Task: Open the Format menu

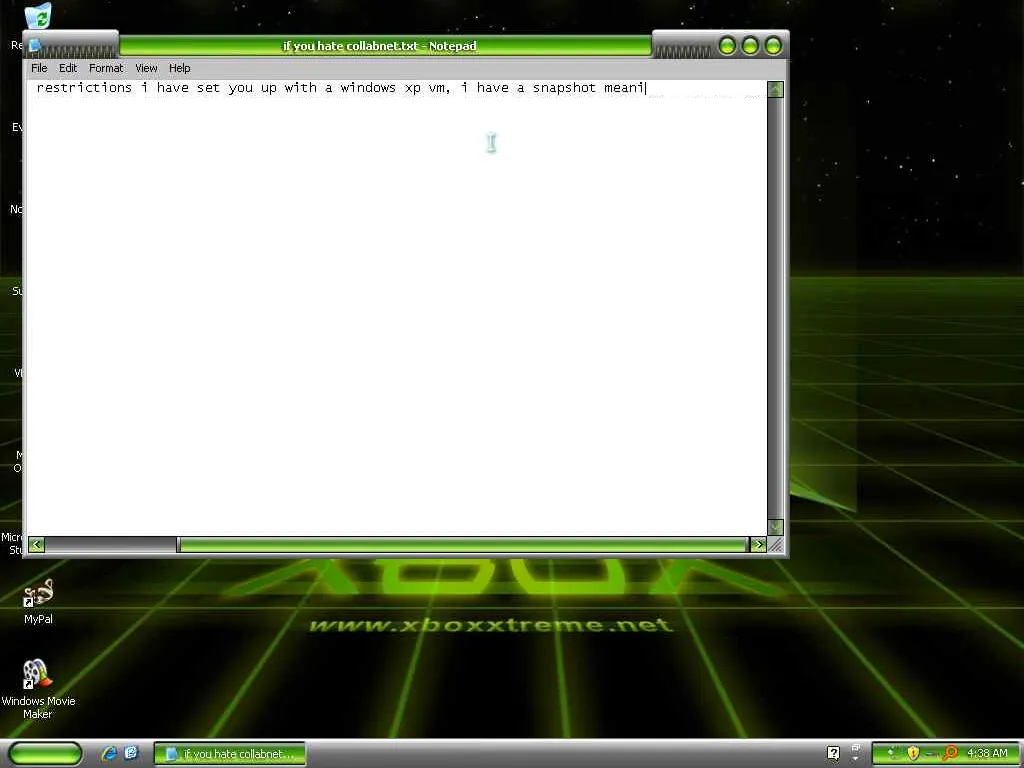Action: pyautogui.click(x=106, y=68)
